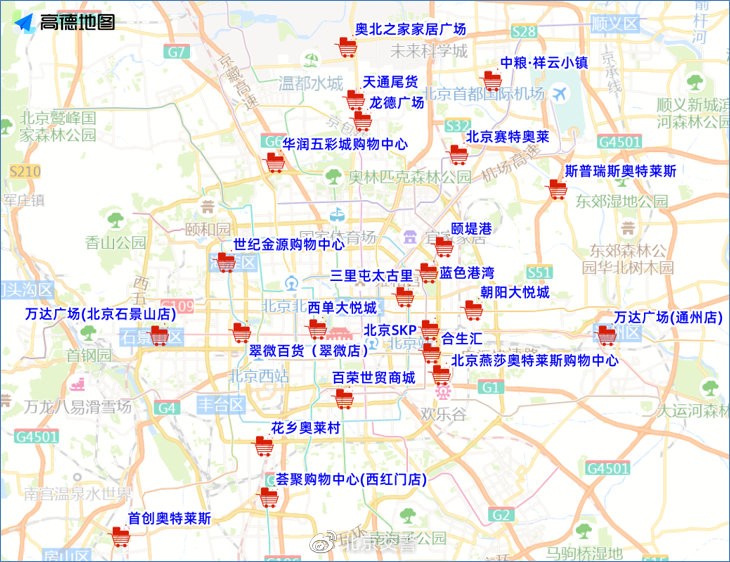
Task: Open the 颐堤港 shopping cart marker
Action: pos(443,247)
